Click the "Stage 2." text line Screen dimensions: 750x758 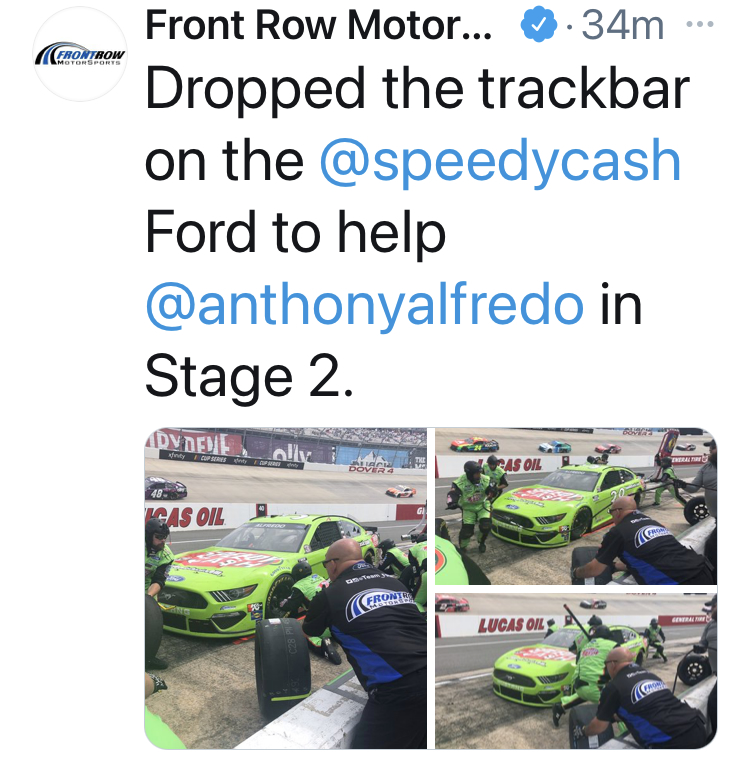pos(250,377)
